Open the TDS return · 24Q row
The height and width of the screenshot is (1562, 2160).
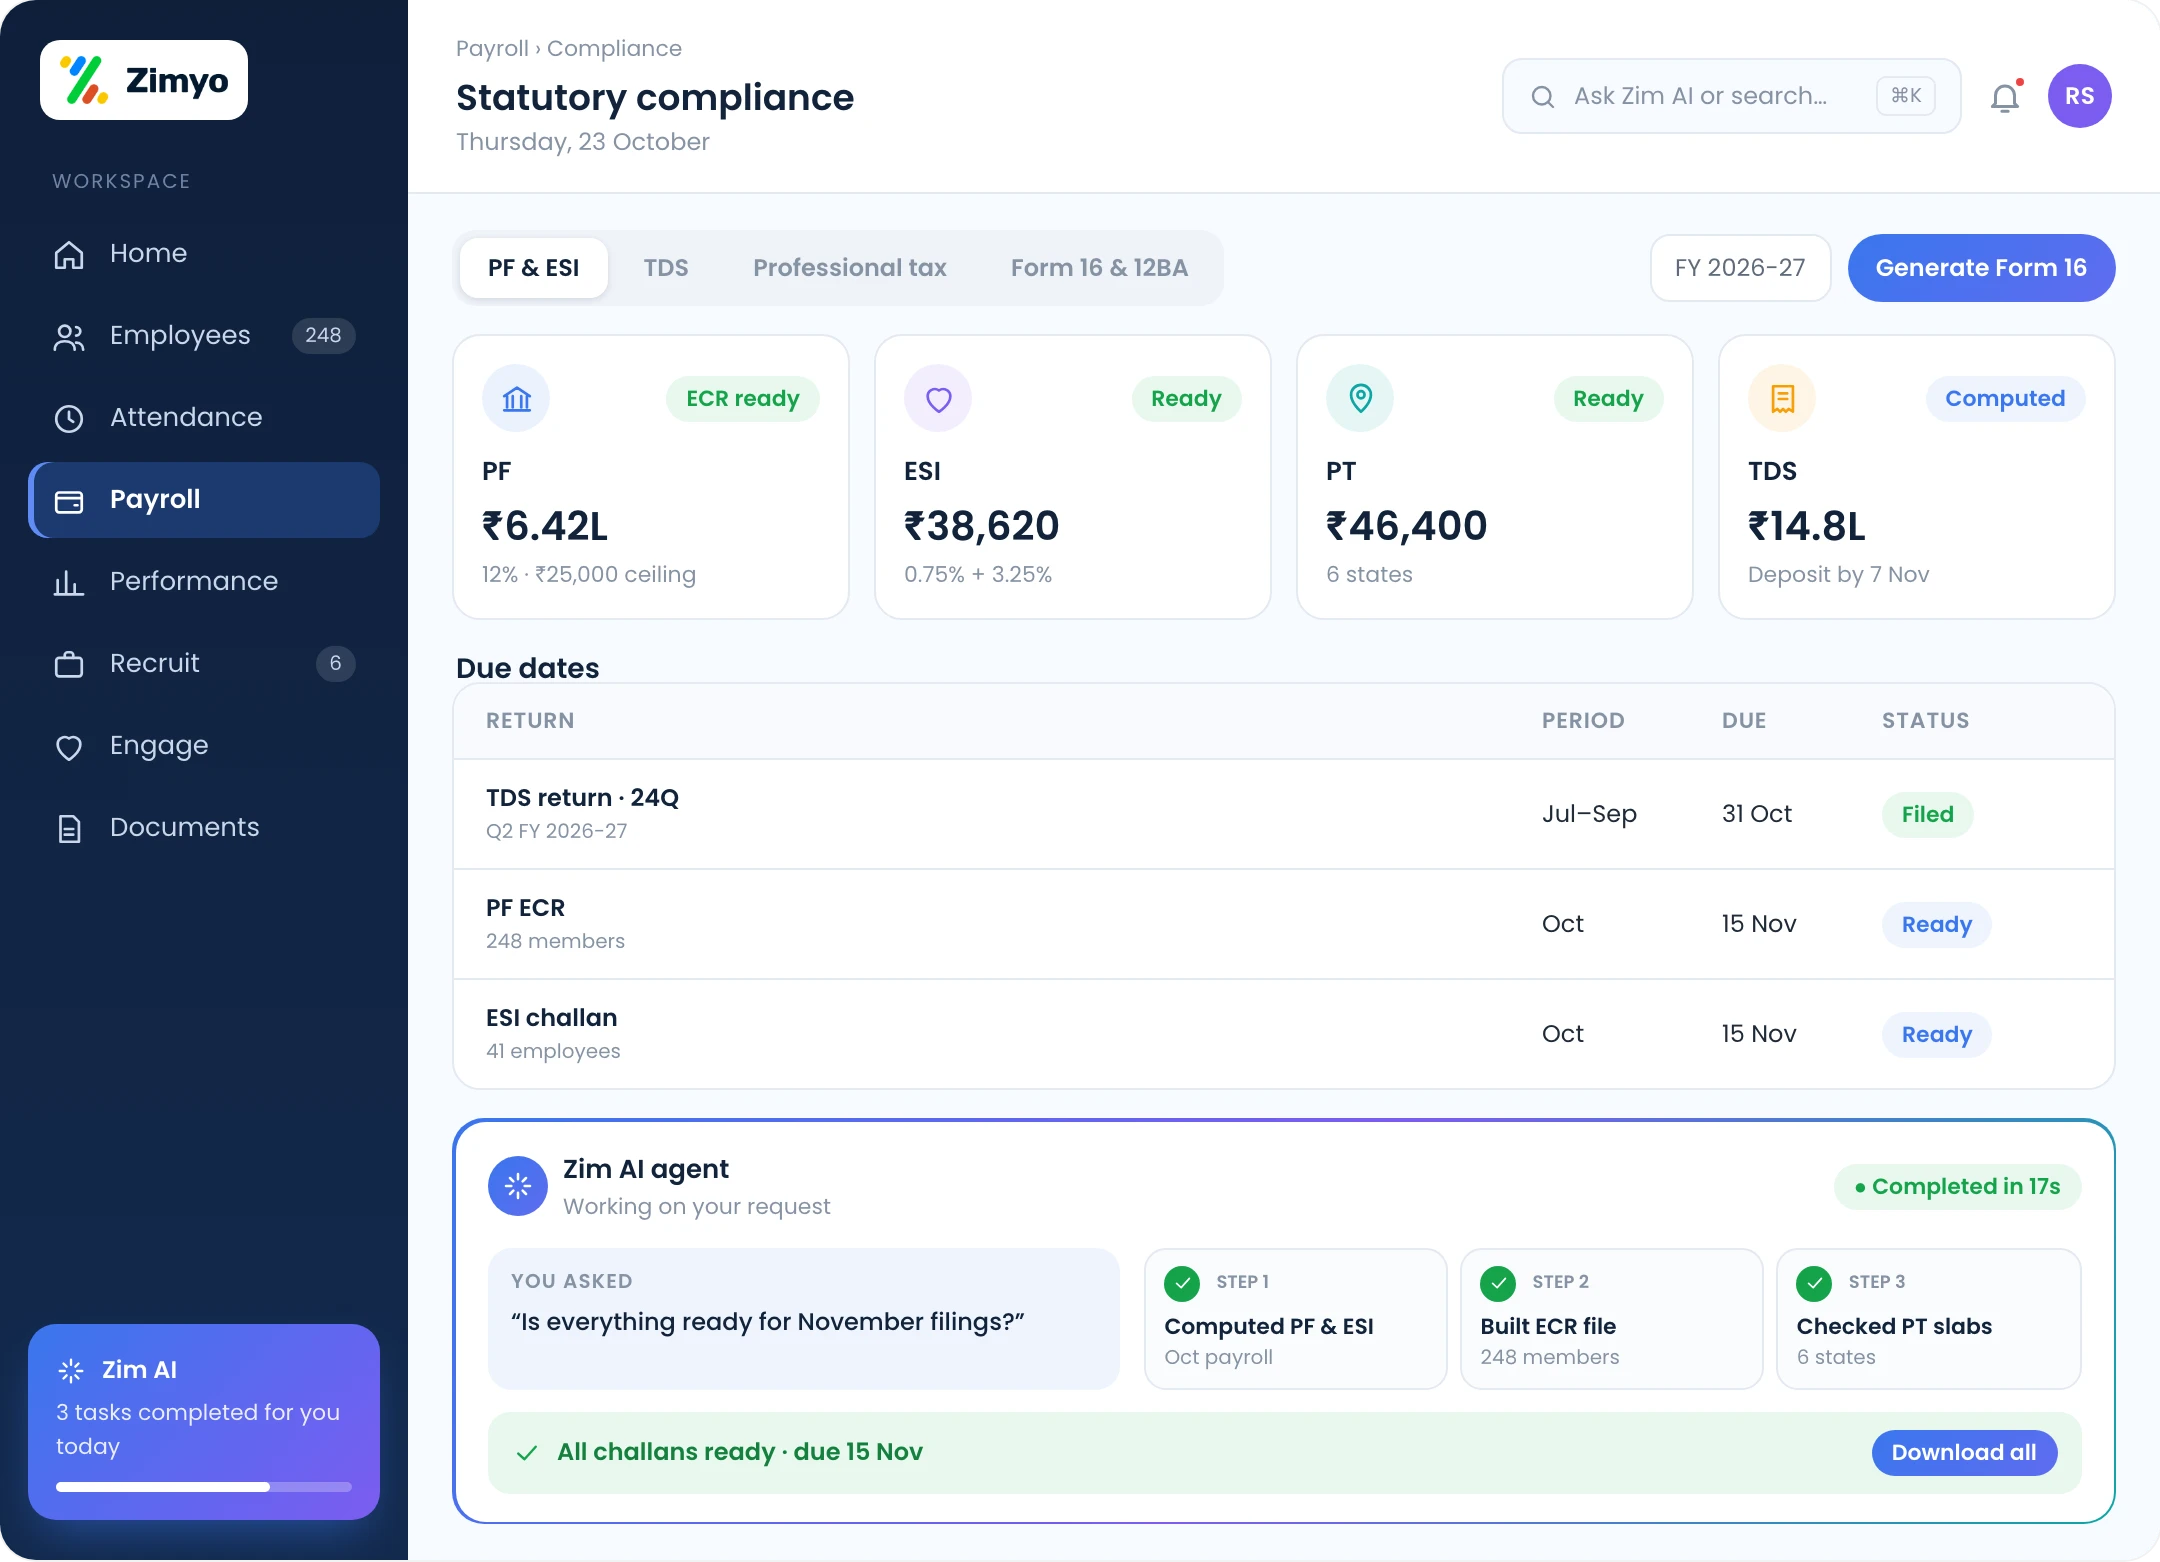[x=1284, y=814]
